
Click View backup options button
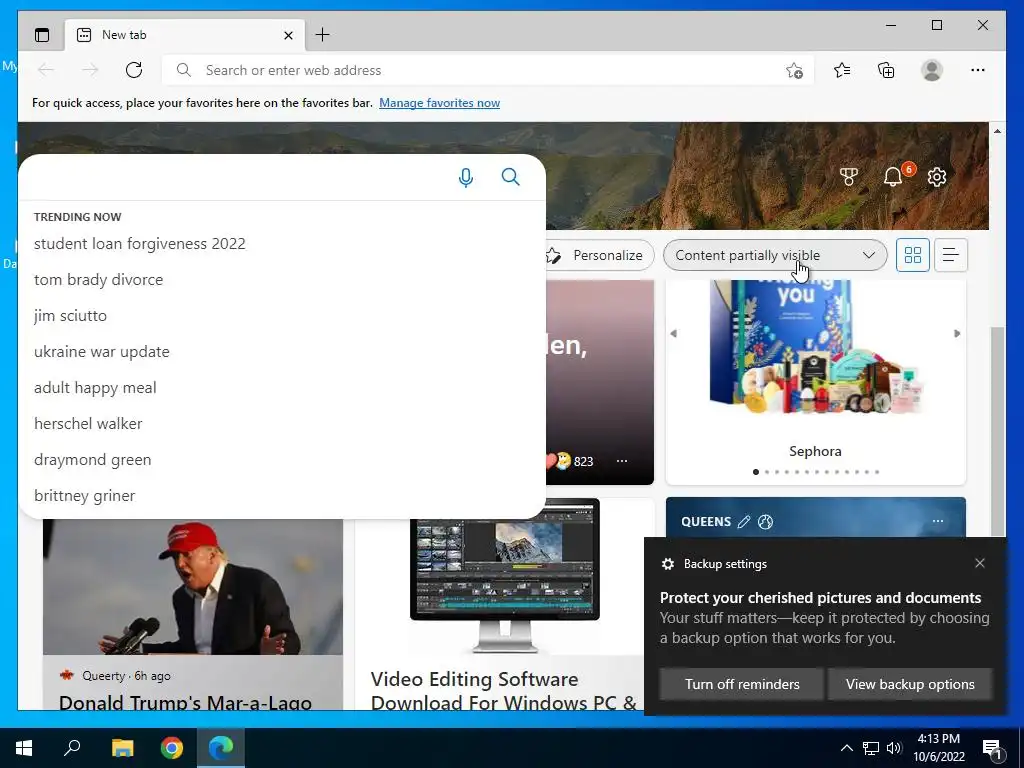point(910,684)
